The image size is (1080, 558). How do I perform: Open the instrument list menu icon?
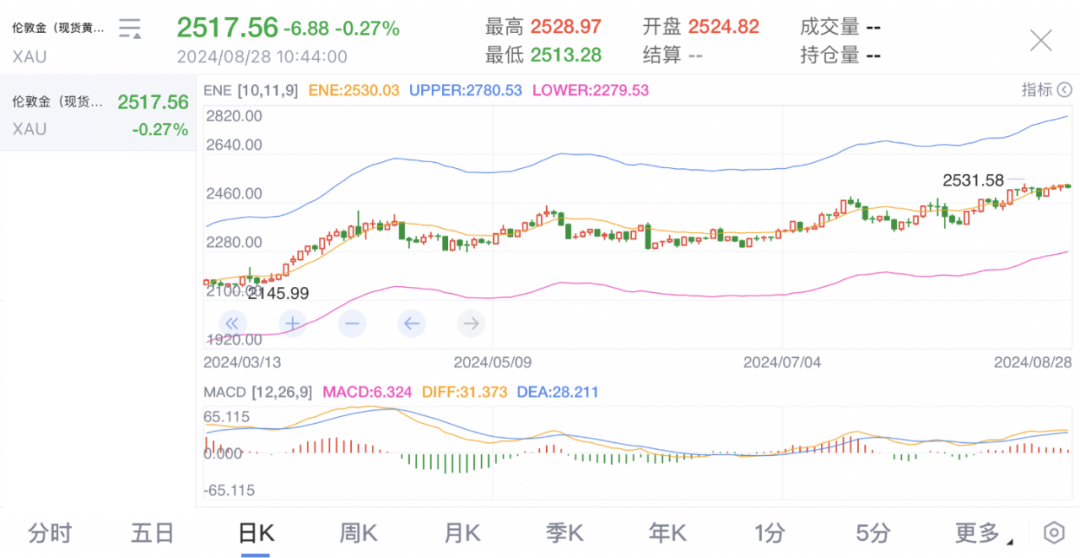pyautogui.click(x=130, y=29)
